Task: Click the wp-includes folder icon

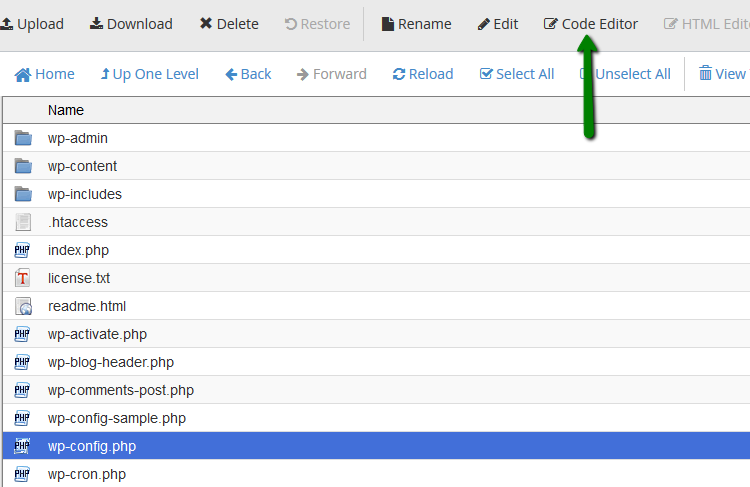Action: click(x=23, y=194)
